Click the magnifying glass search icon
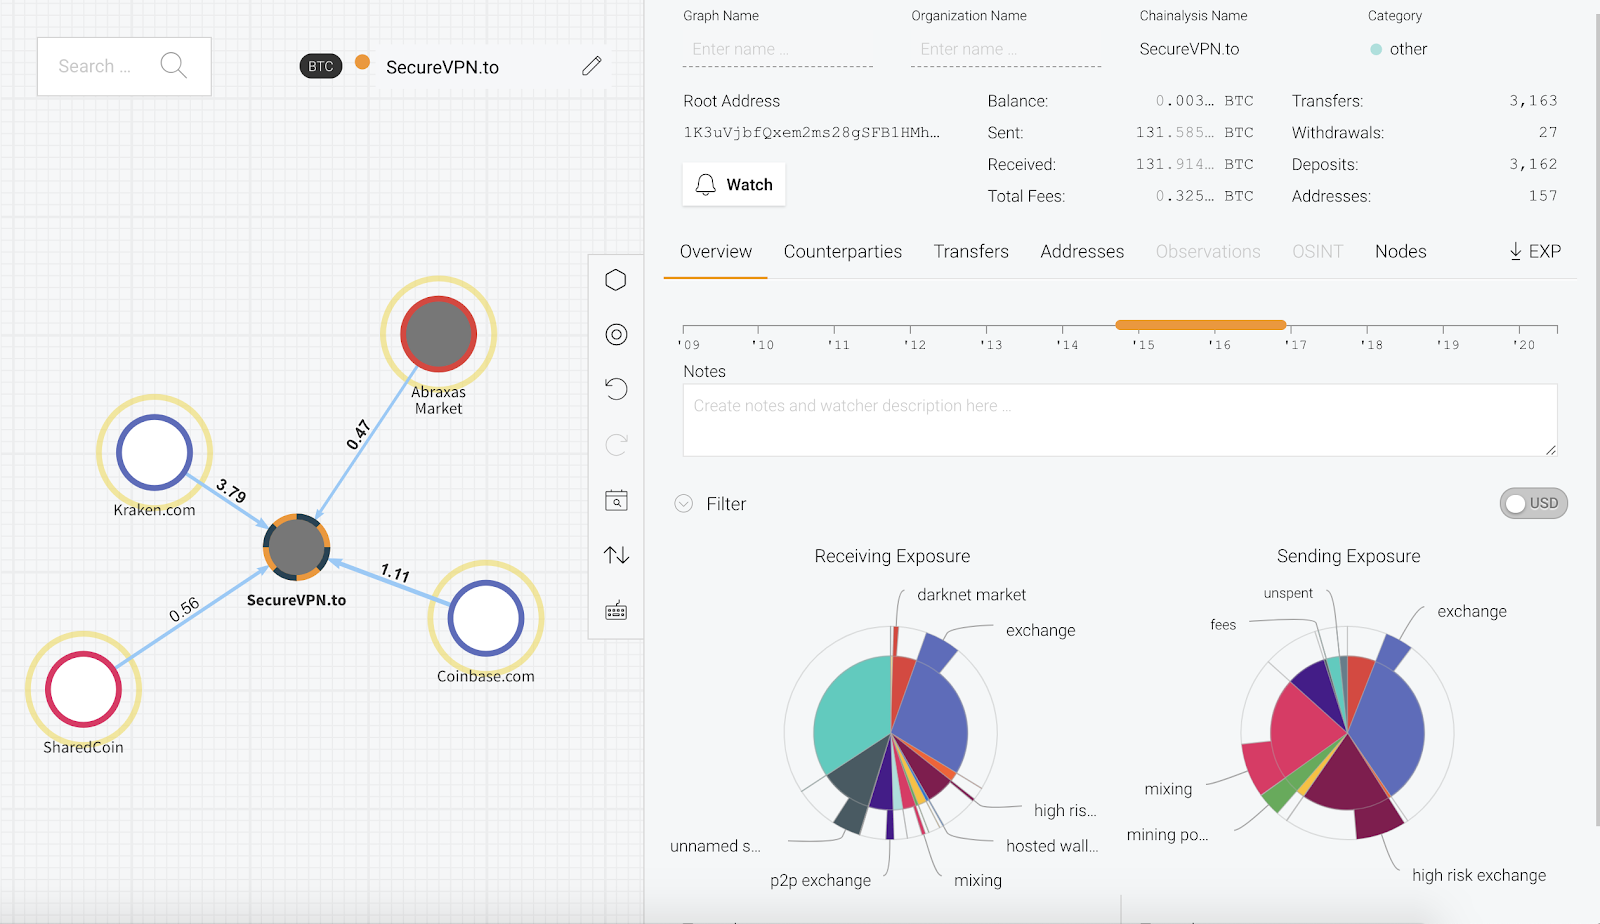The height and width of the screenshot is (924, 1600). (173, 66)
